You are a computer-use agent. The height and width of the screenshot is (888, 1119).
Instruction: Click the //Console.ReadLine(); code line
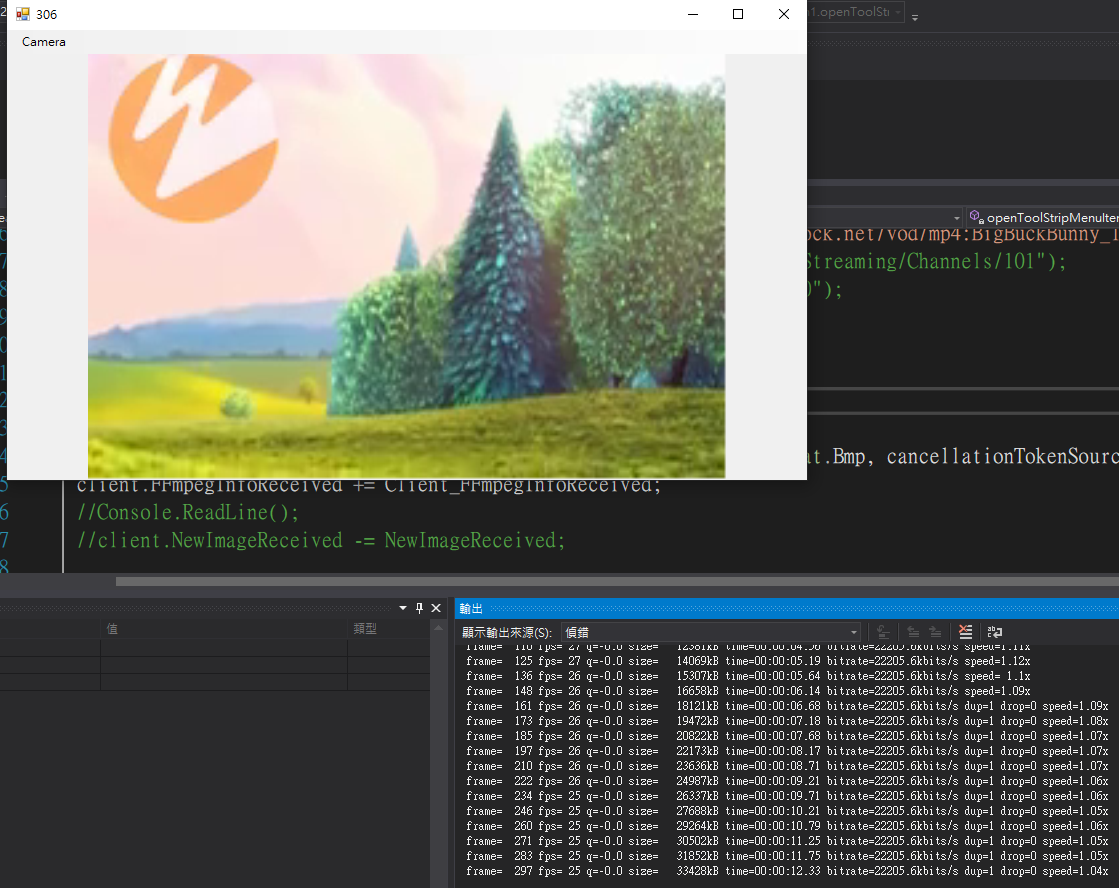188,513
